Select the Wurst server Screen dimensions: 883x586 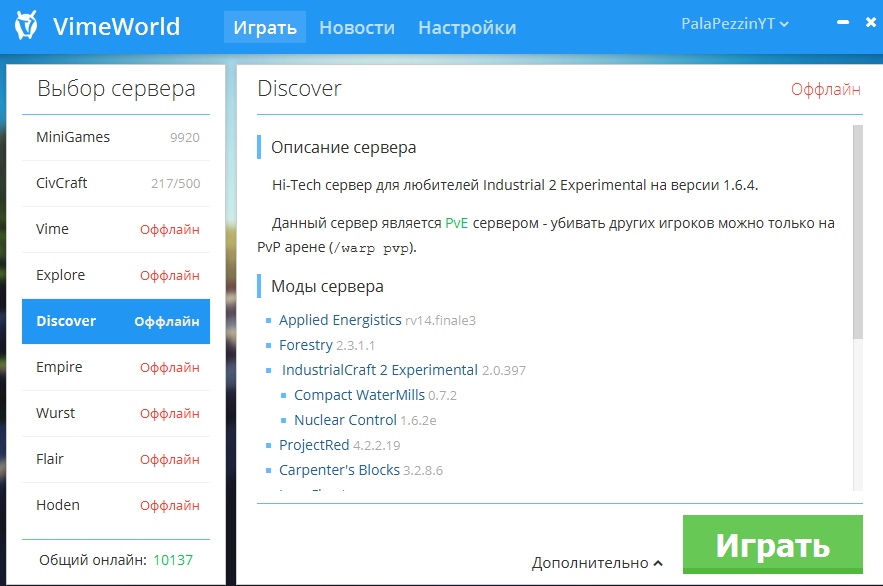click(116, 413)
